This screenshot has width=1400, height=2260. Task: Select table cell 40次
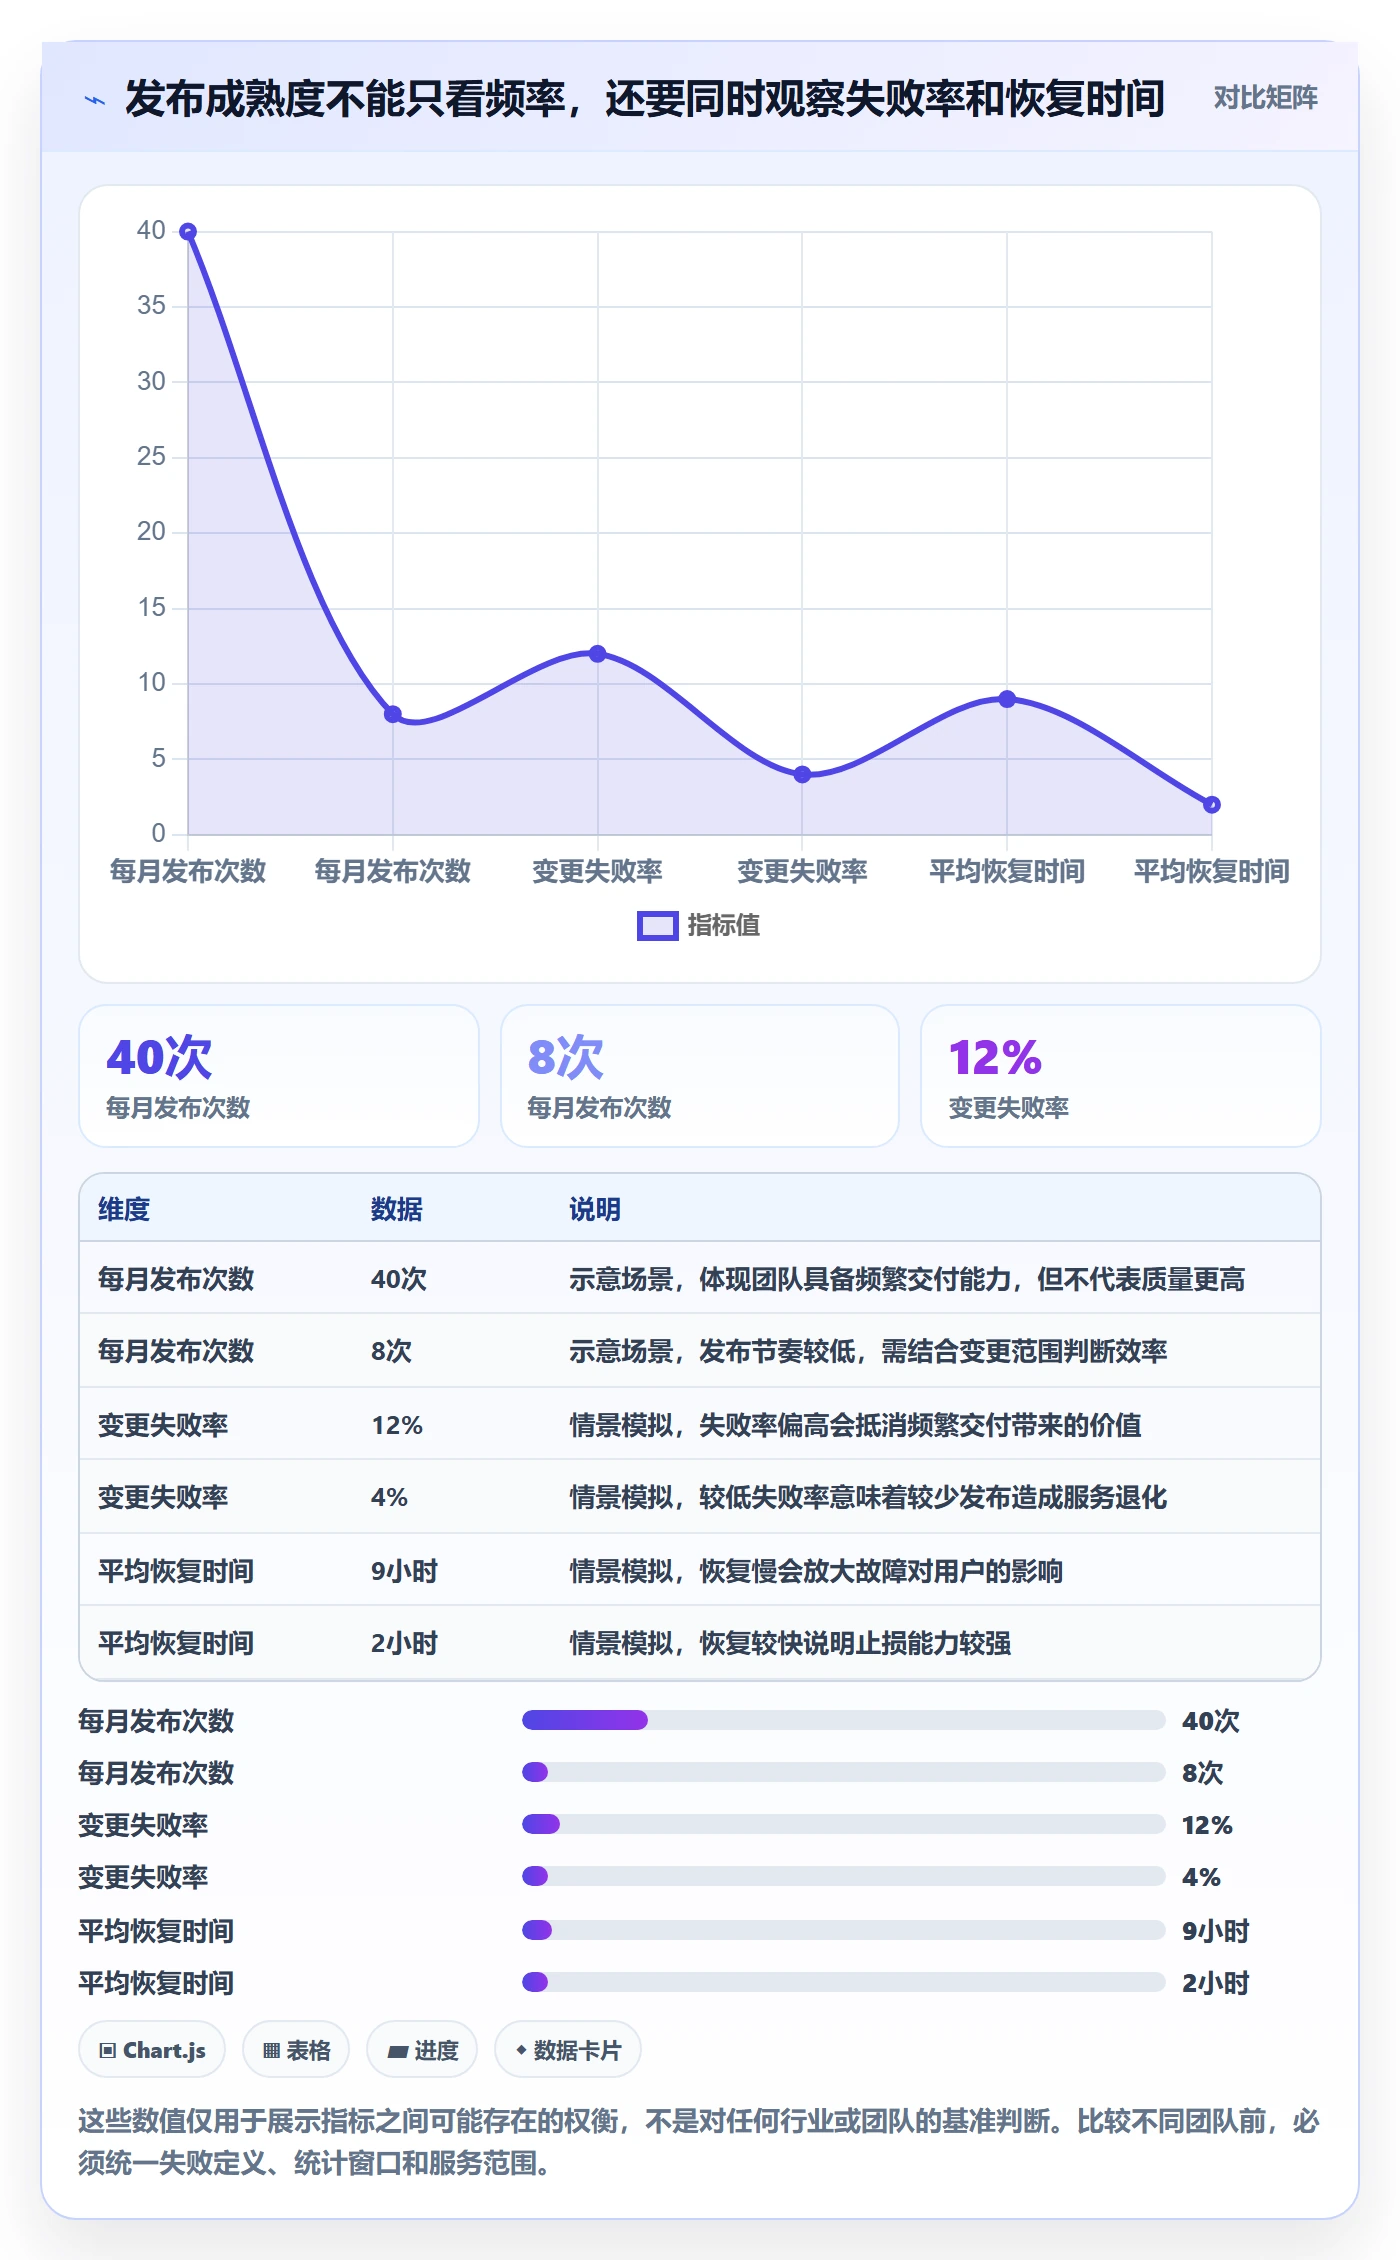pyautogui.click(x=399, y=1279)
